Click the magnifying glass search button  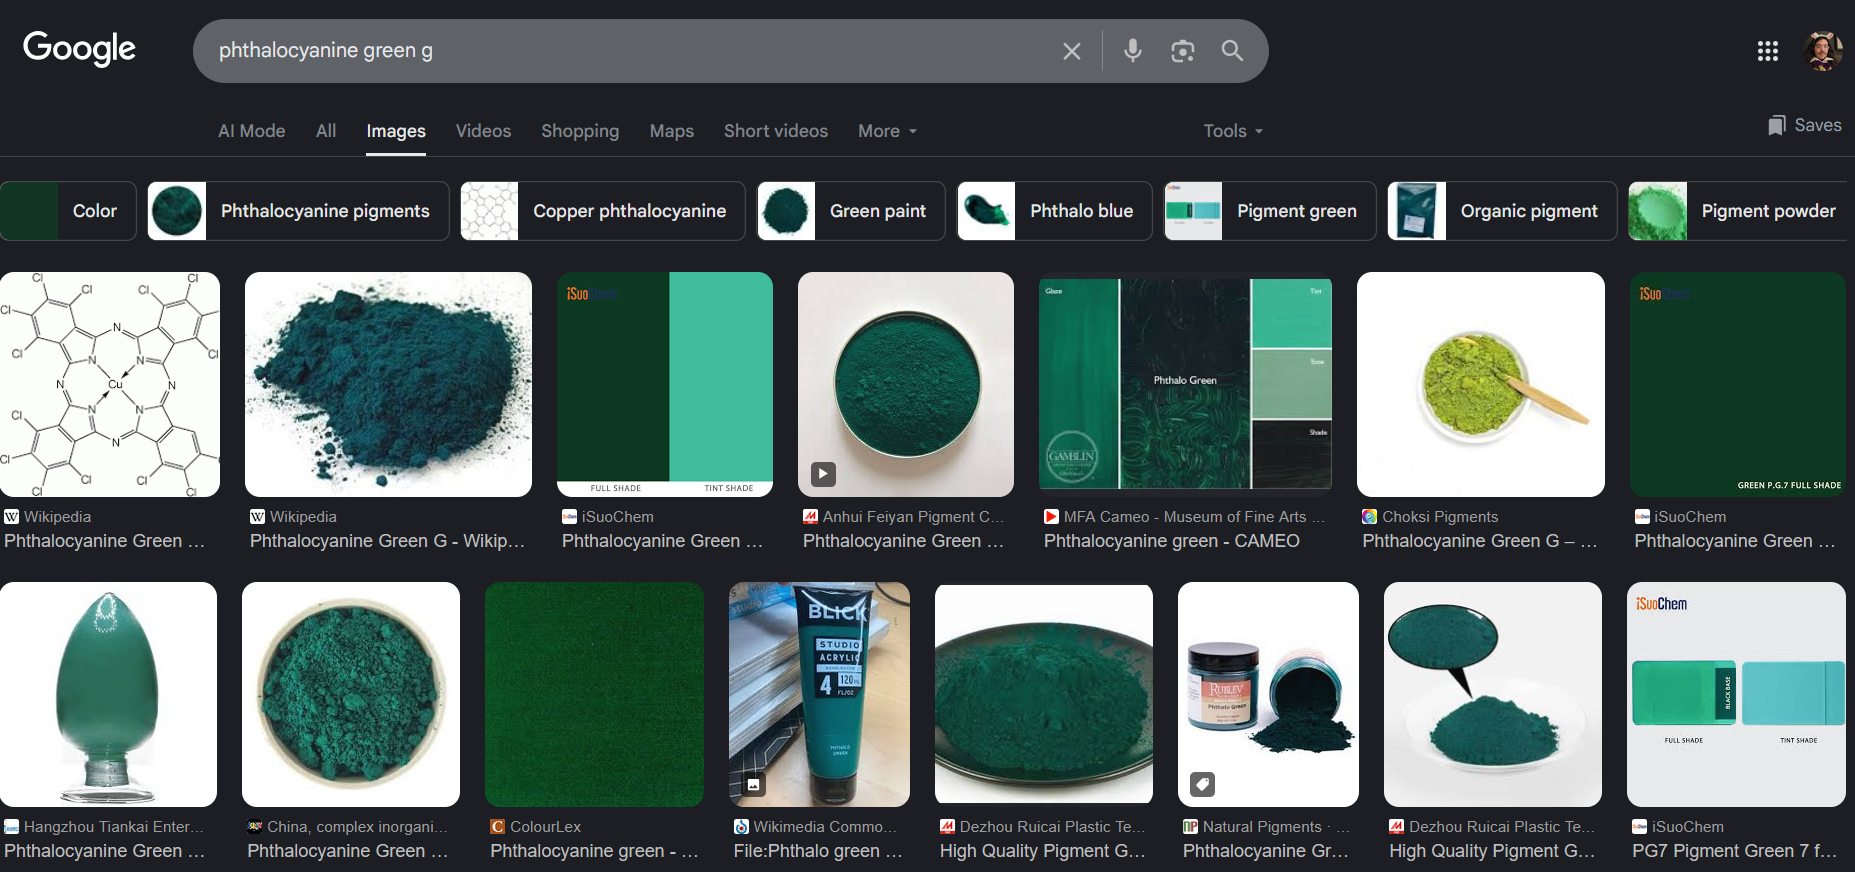(1232, 51)
